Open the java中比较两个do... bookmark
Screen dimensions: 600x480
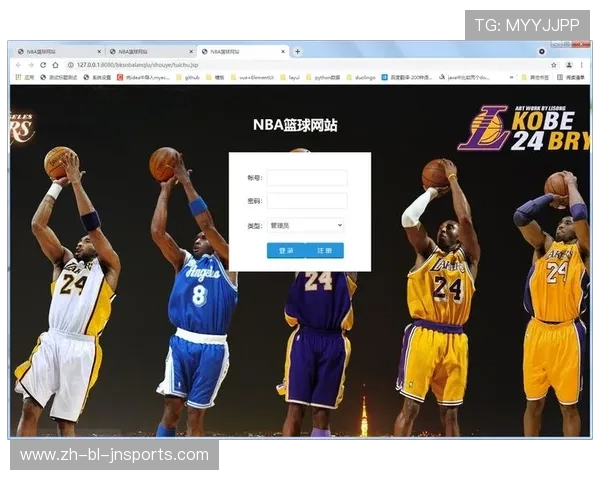464,77
